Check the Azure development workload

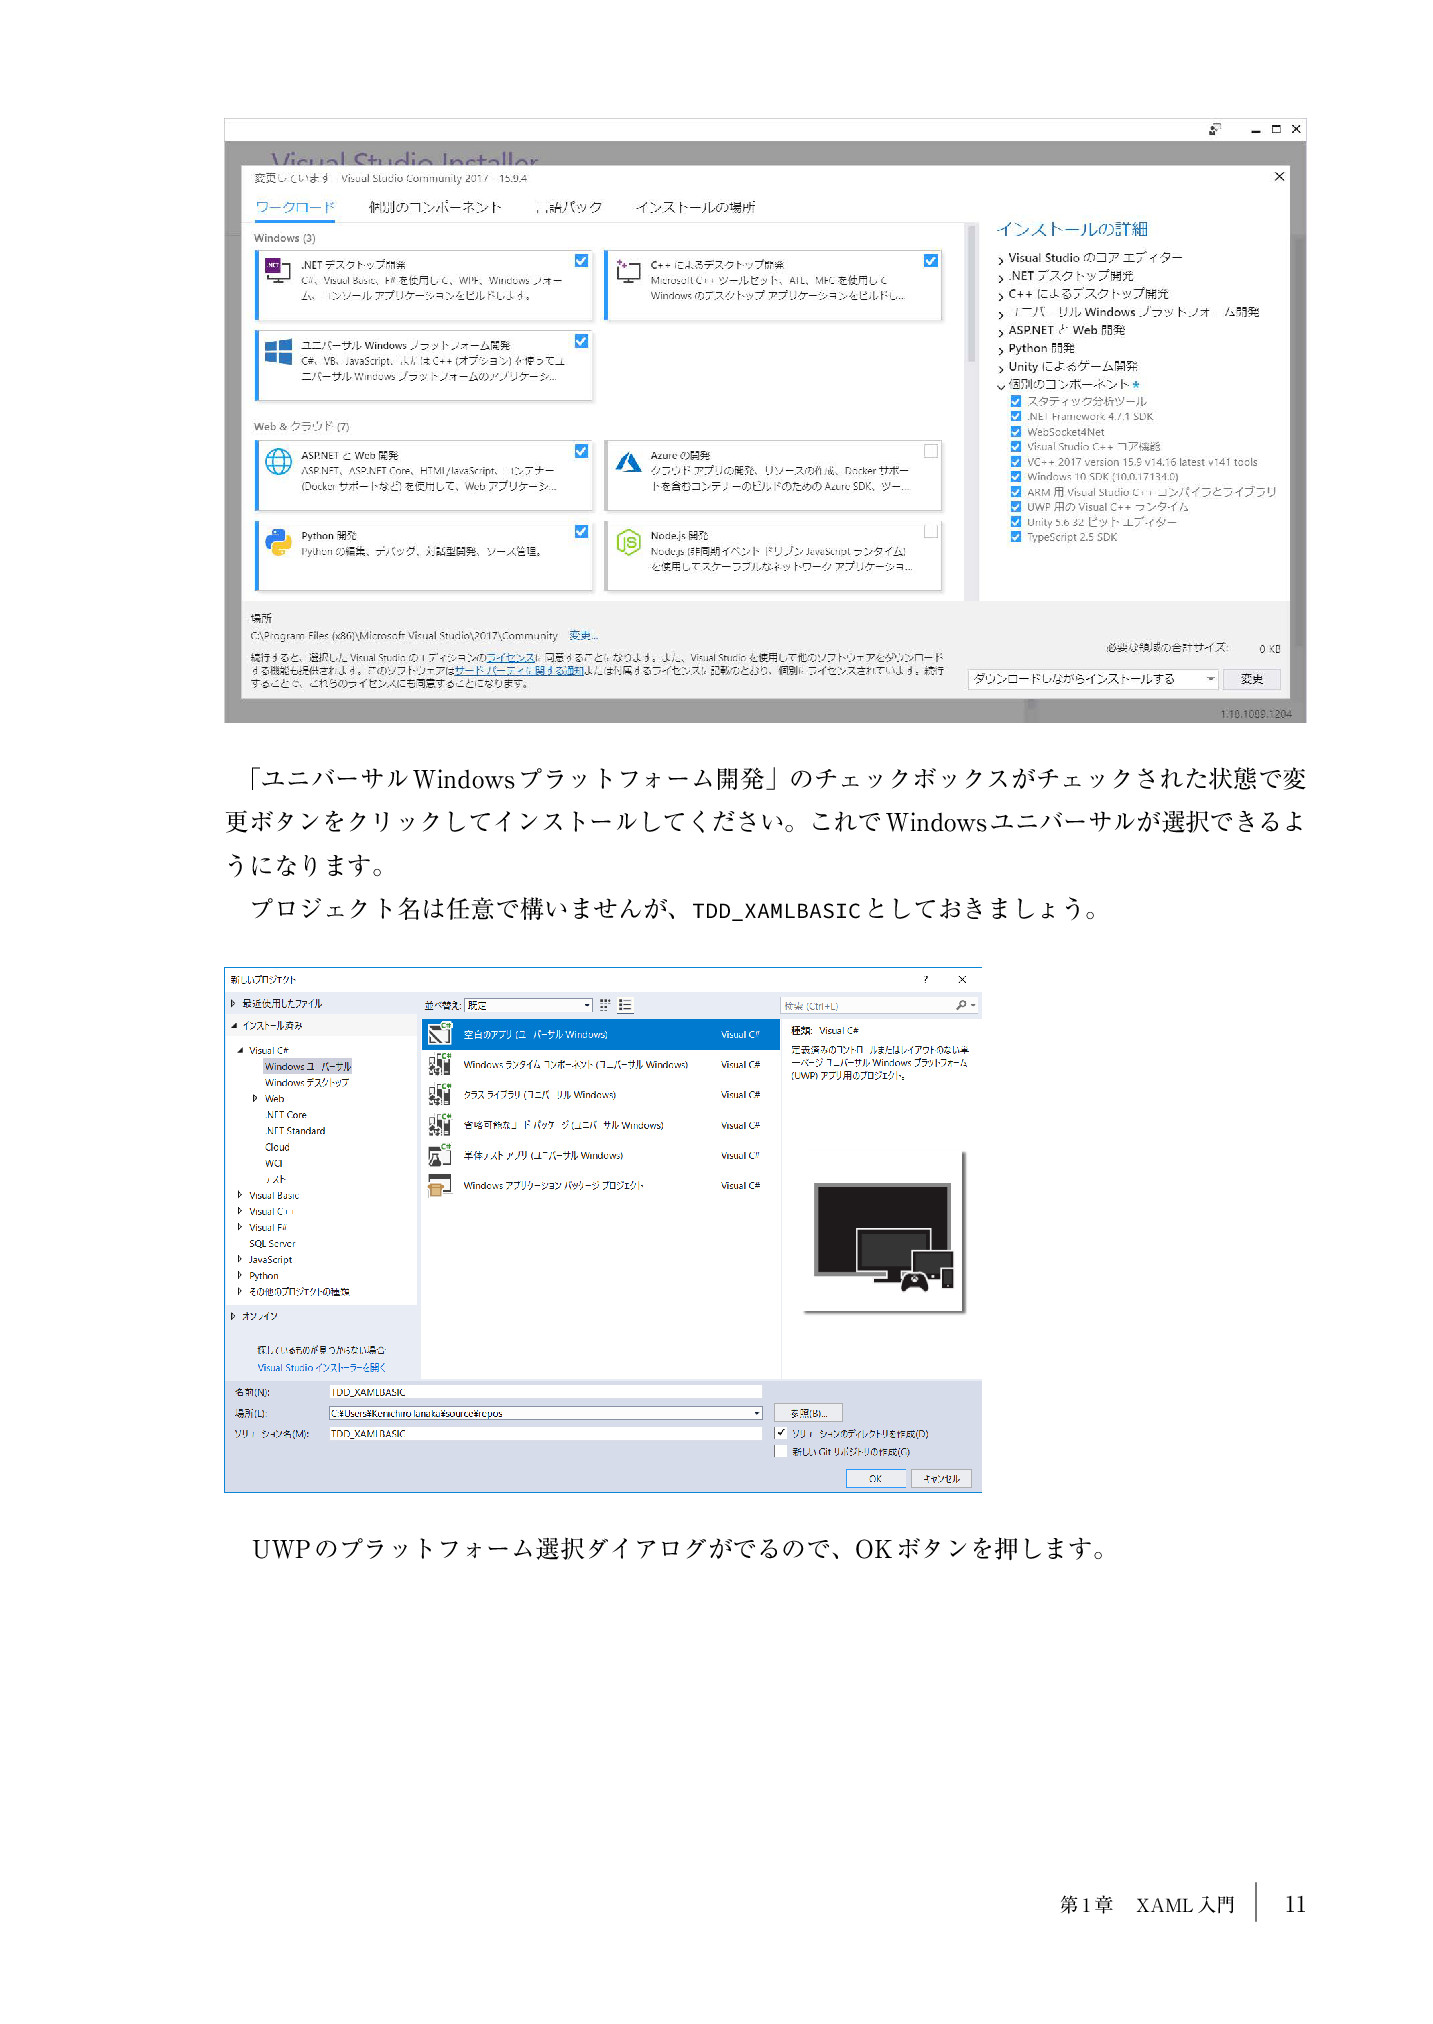[931, 451]
